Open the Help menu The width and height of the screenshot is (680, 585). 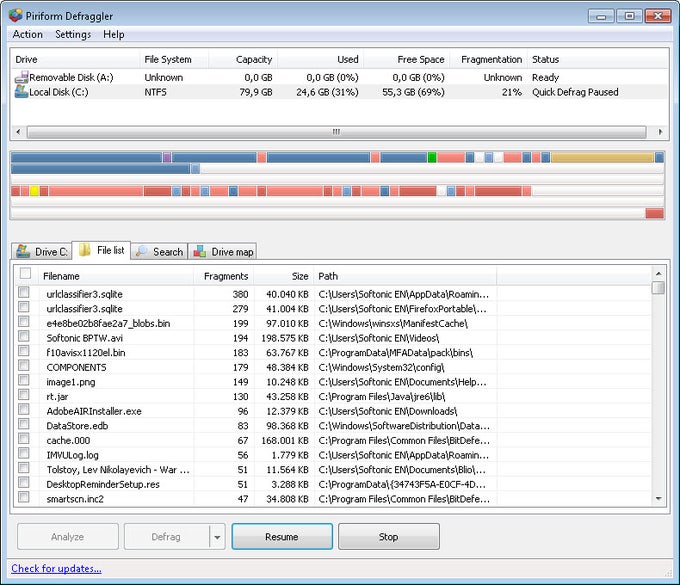coord(114,34)
